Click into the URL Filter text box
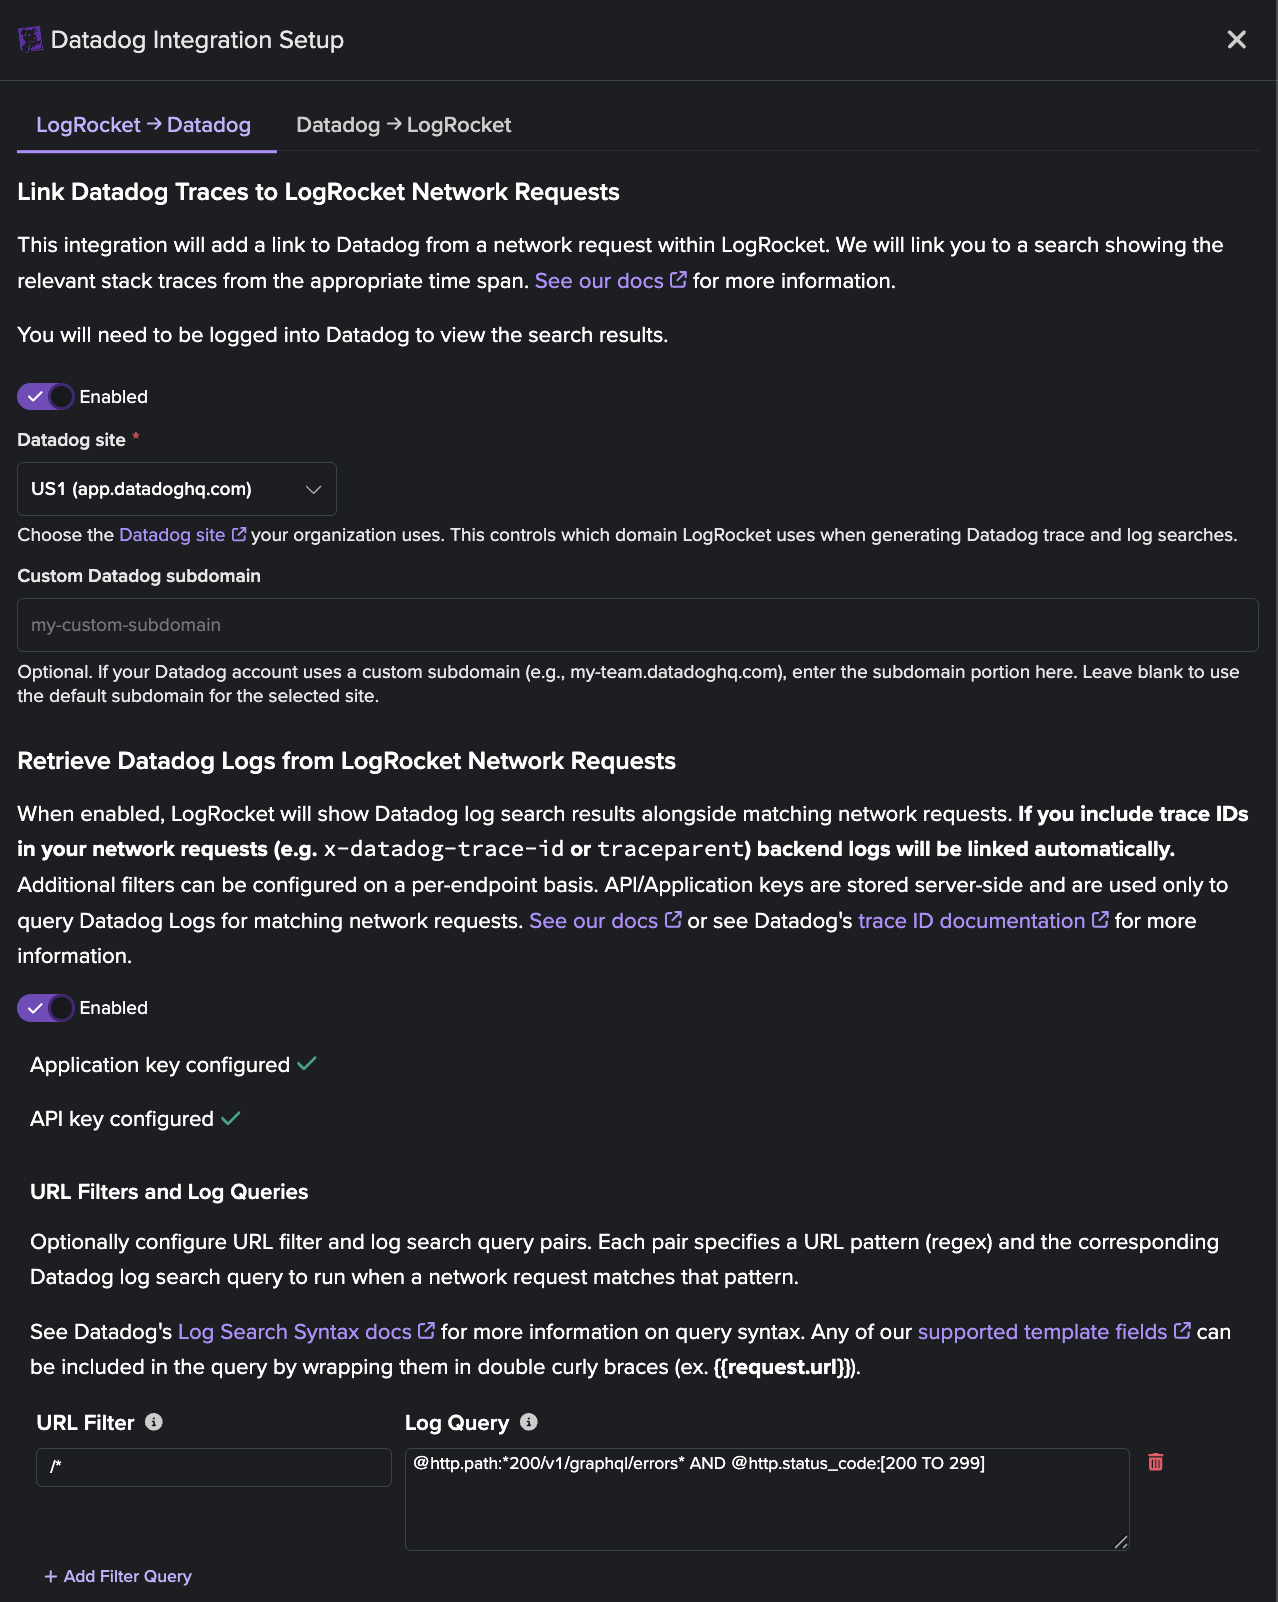 (x=214, y=1467)
